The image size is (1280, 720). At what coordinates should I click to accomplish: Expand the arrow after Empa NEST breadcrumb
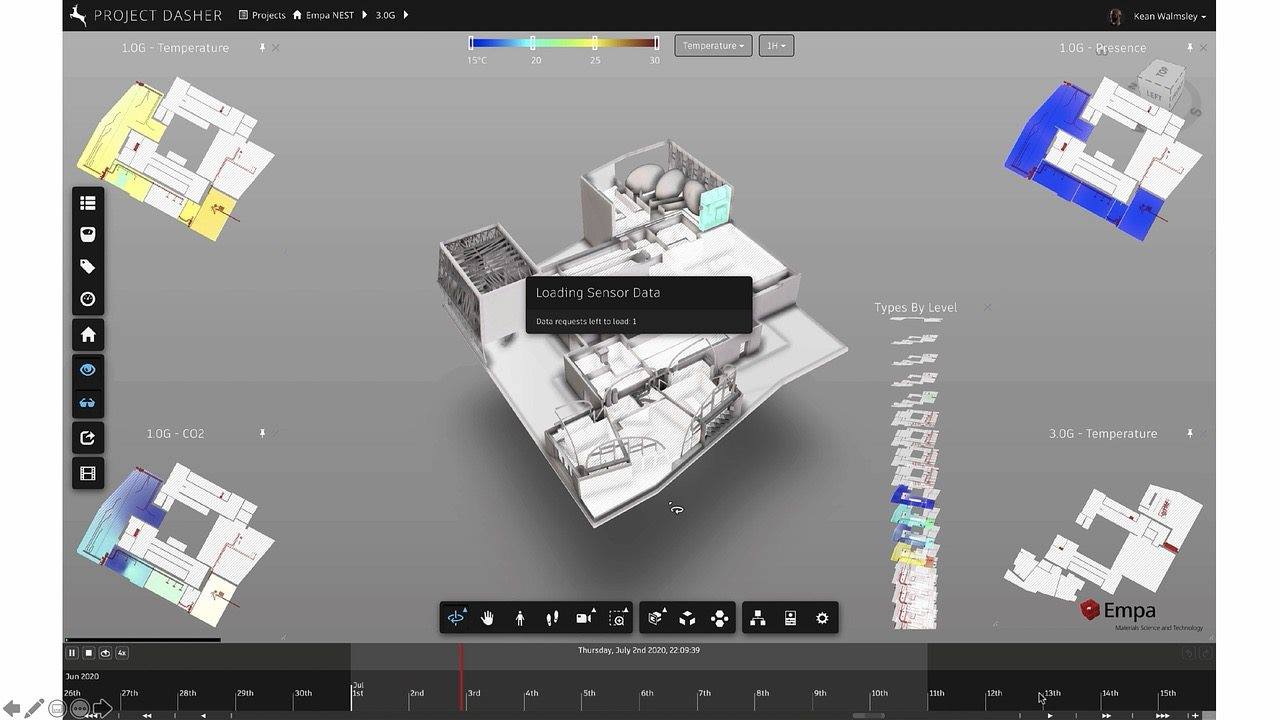(365, 15)
